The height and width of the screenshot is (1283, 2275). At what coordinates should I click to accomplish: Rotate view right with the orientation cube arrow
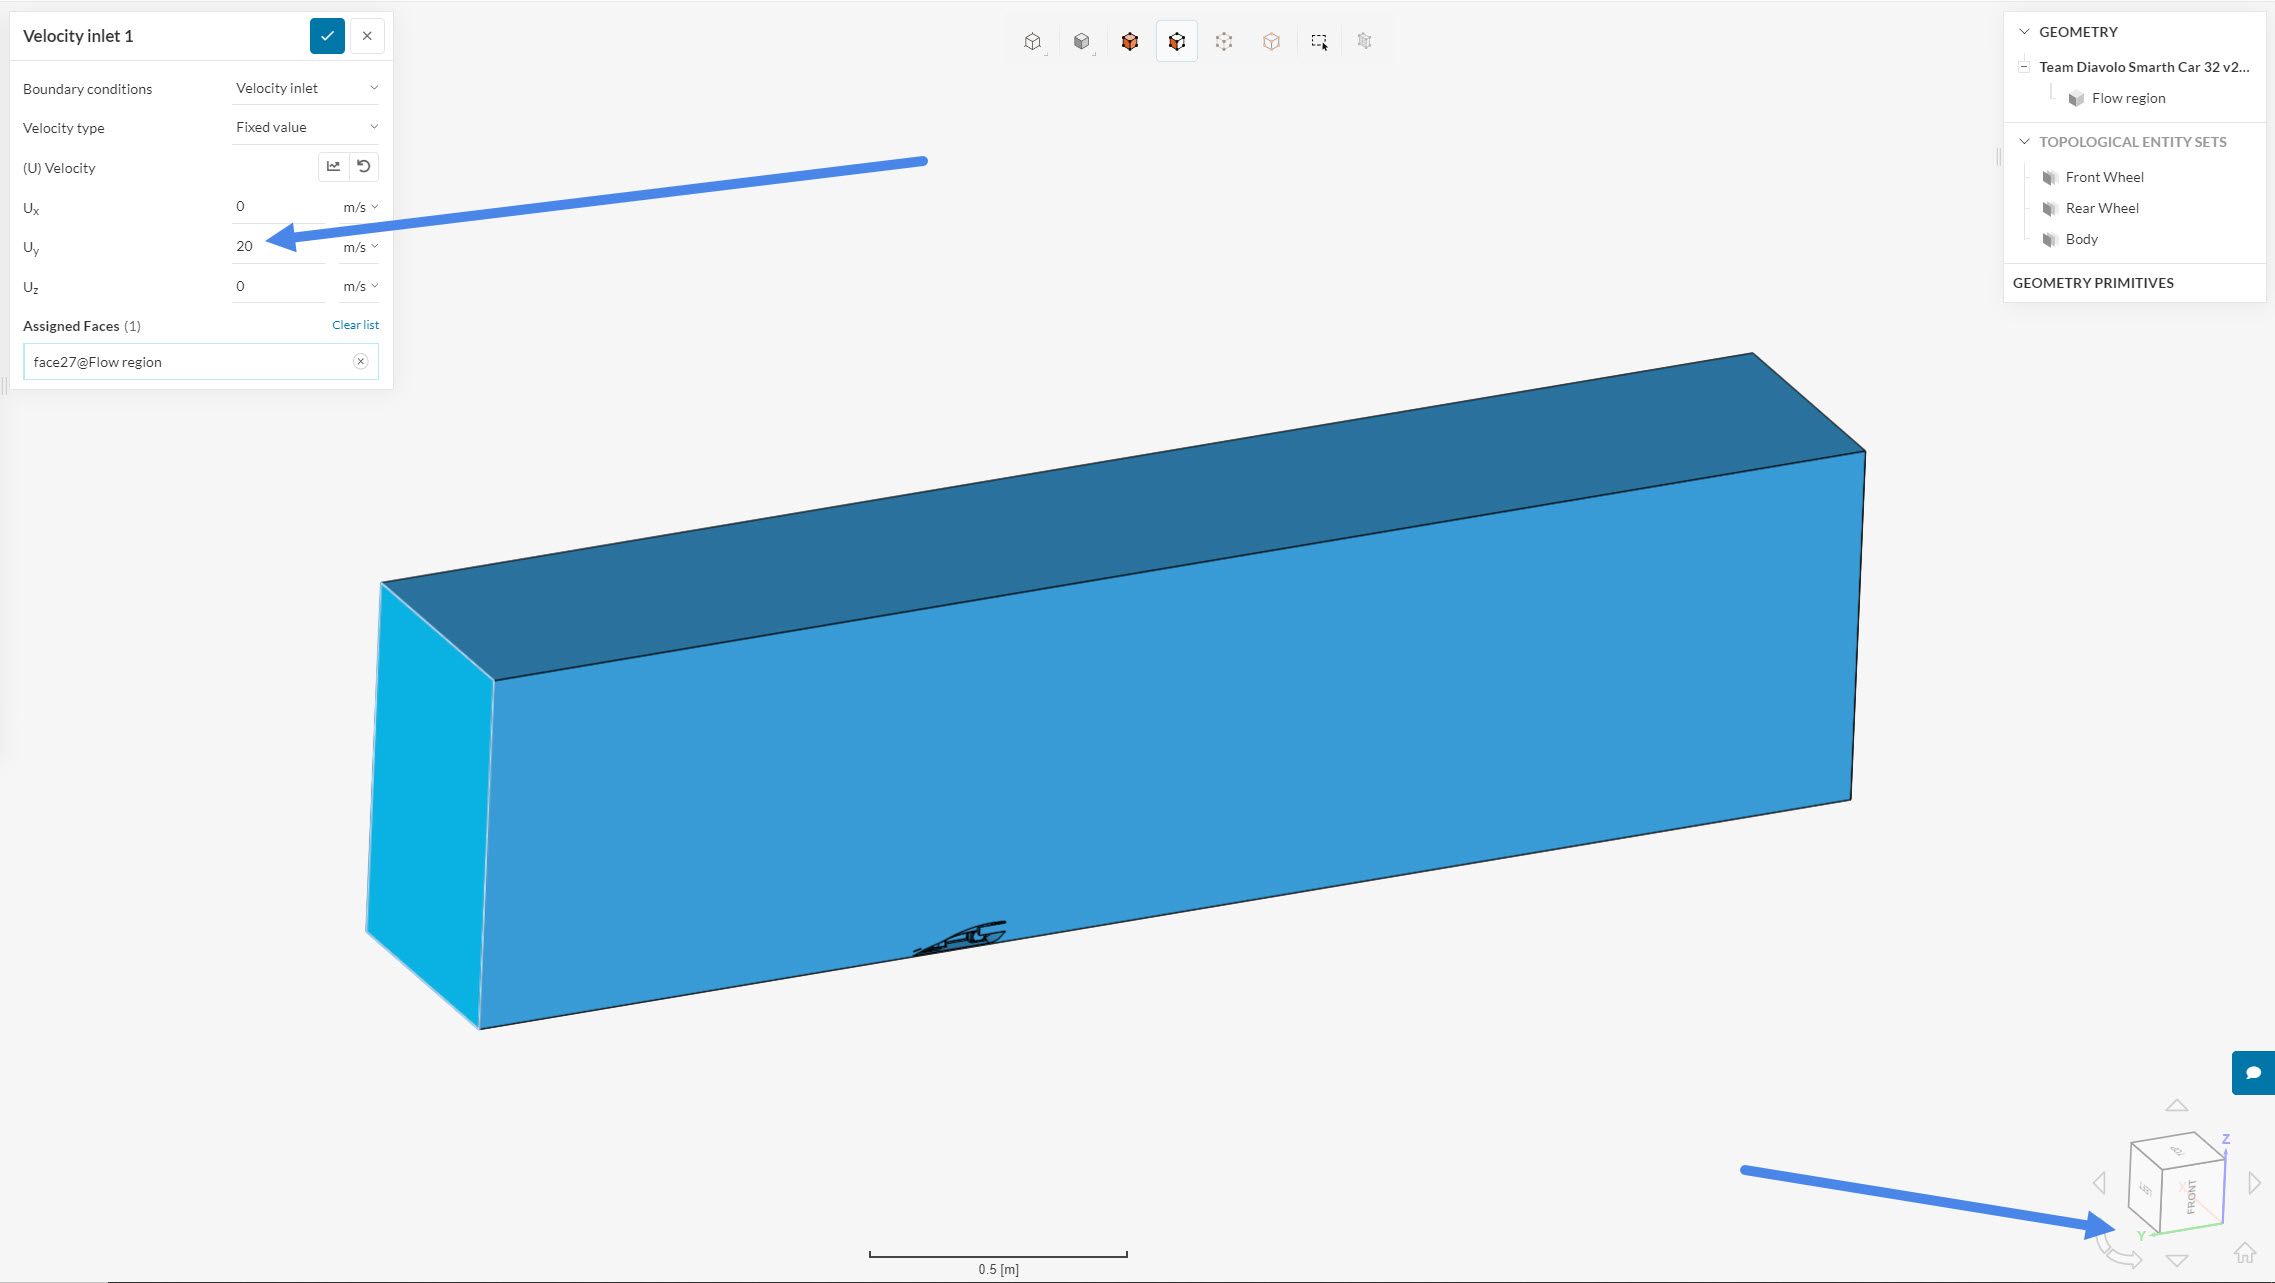[x=2254, y=1183]
